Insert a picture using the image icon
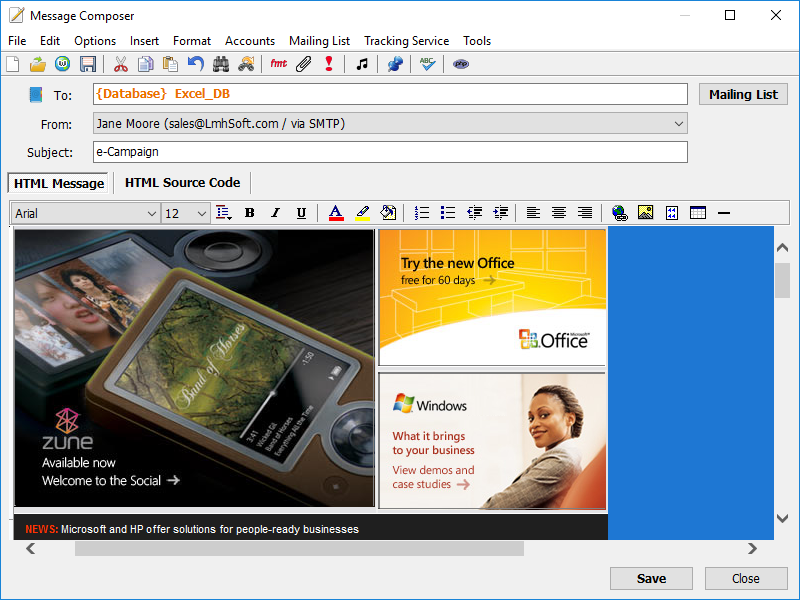 645,213
